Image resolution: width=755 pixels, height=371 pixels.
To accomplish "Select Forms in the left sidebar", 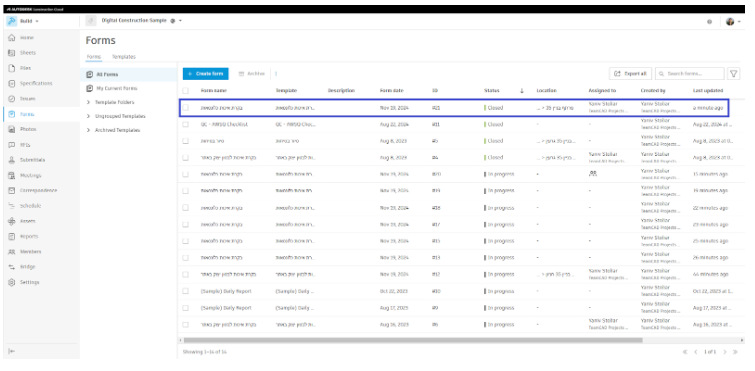I will point(26,114).
